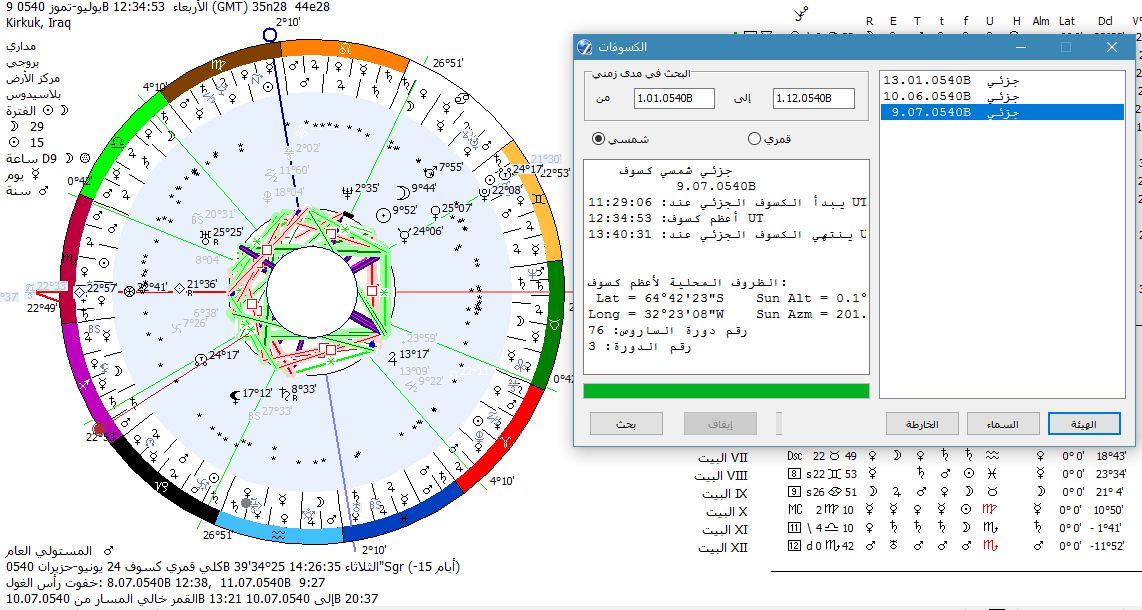Click the إلى end date field 1.12.0540B

814,98
